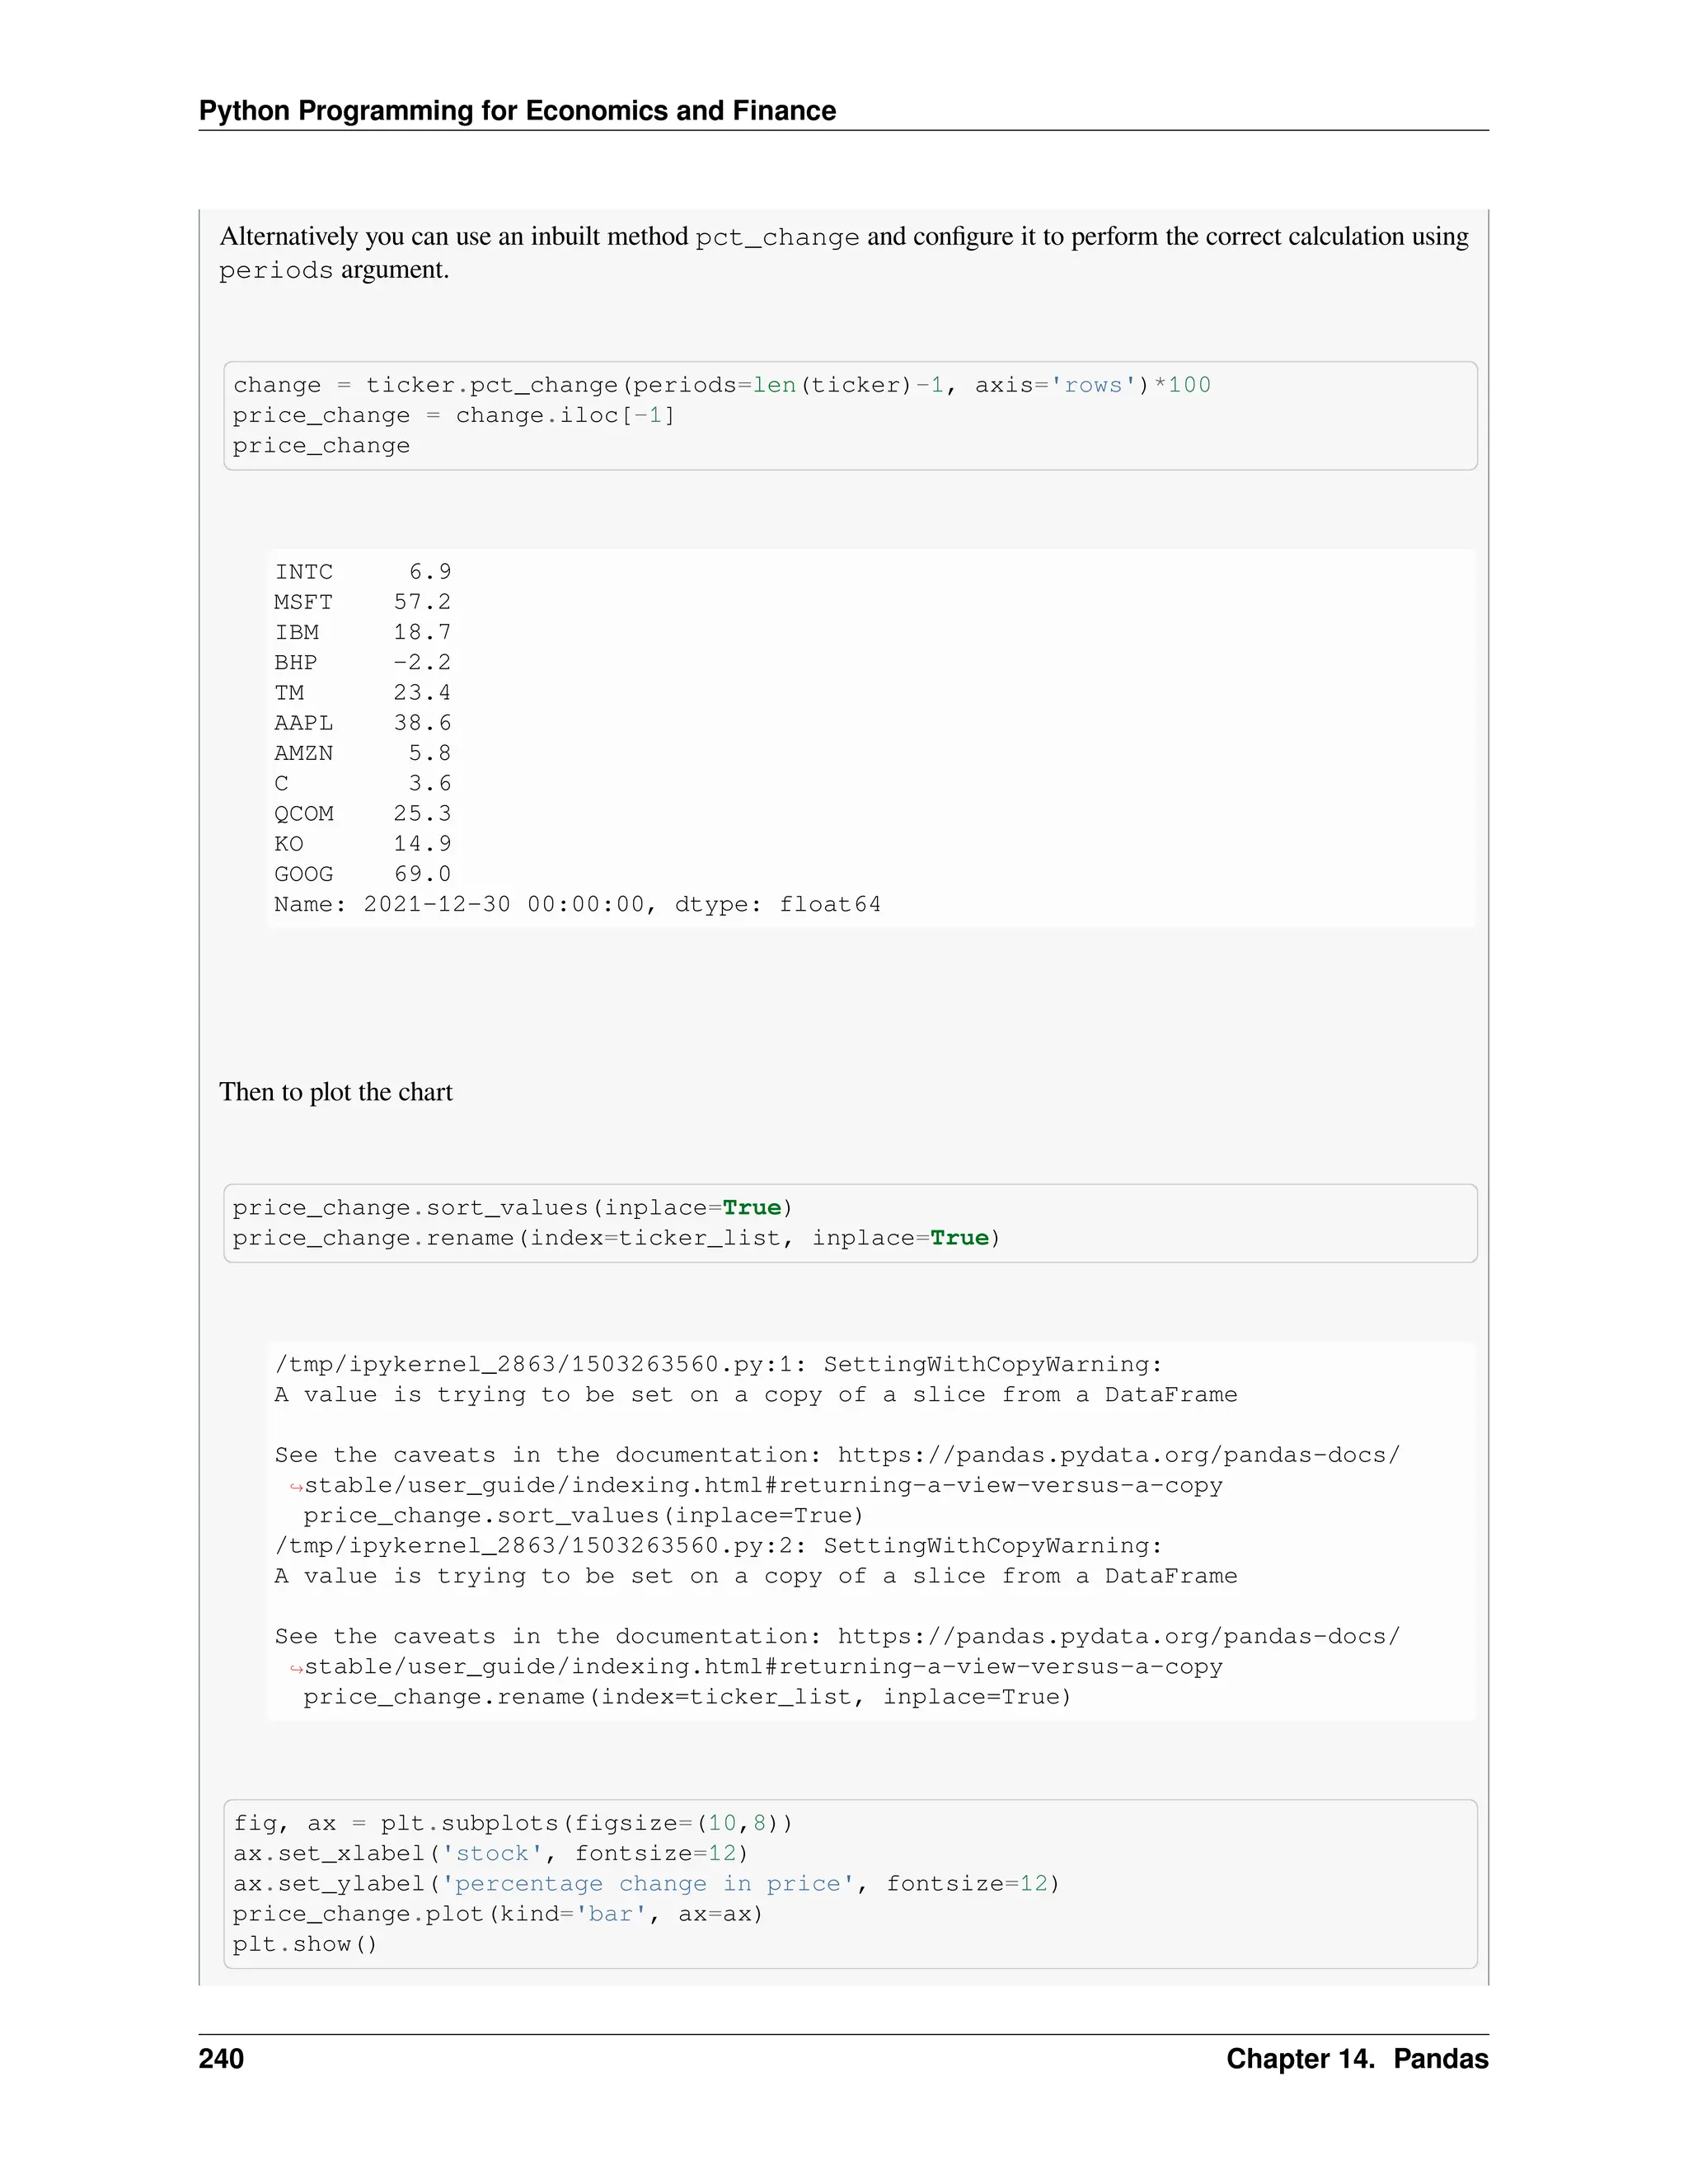Click the 'AMZN 5.8' output row
Screen dimensions: 1688x2184
pos(363,753)
